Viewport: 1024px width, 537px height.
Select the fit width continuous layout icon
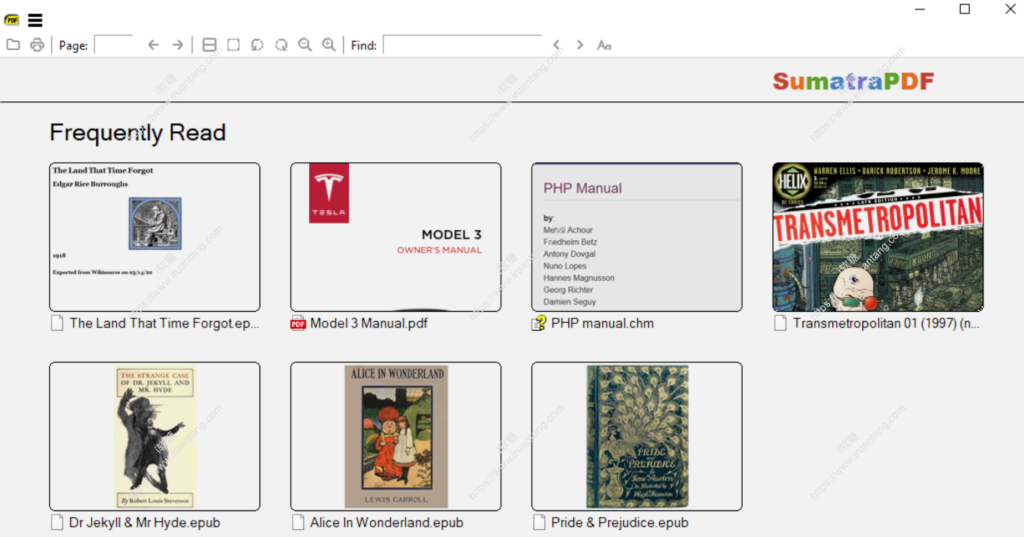[x=209, y=45]
